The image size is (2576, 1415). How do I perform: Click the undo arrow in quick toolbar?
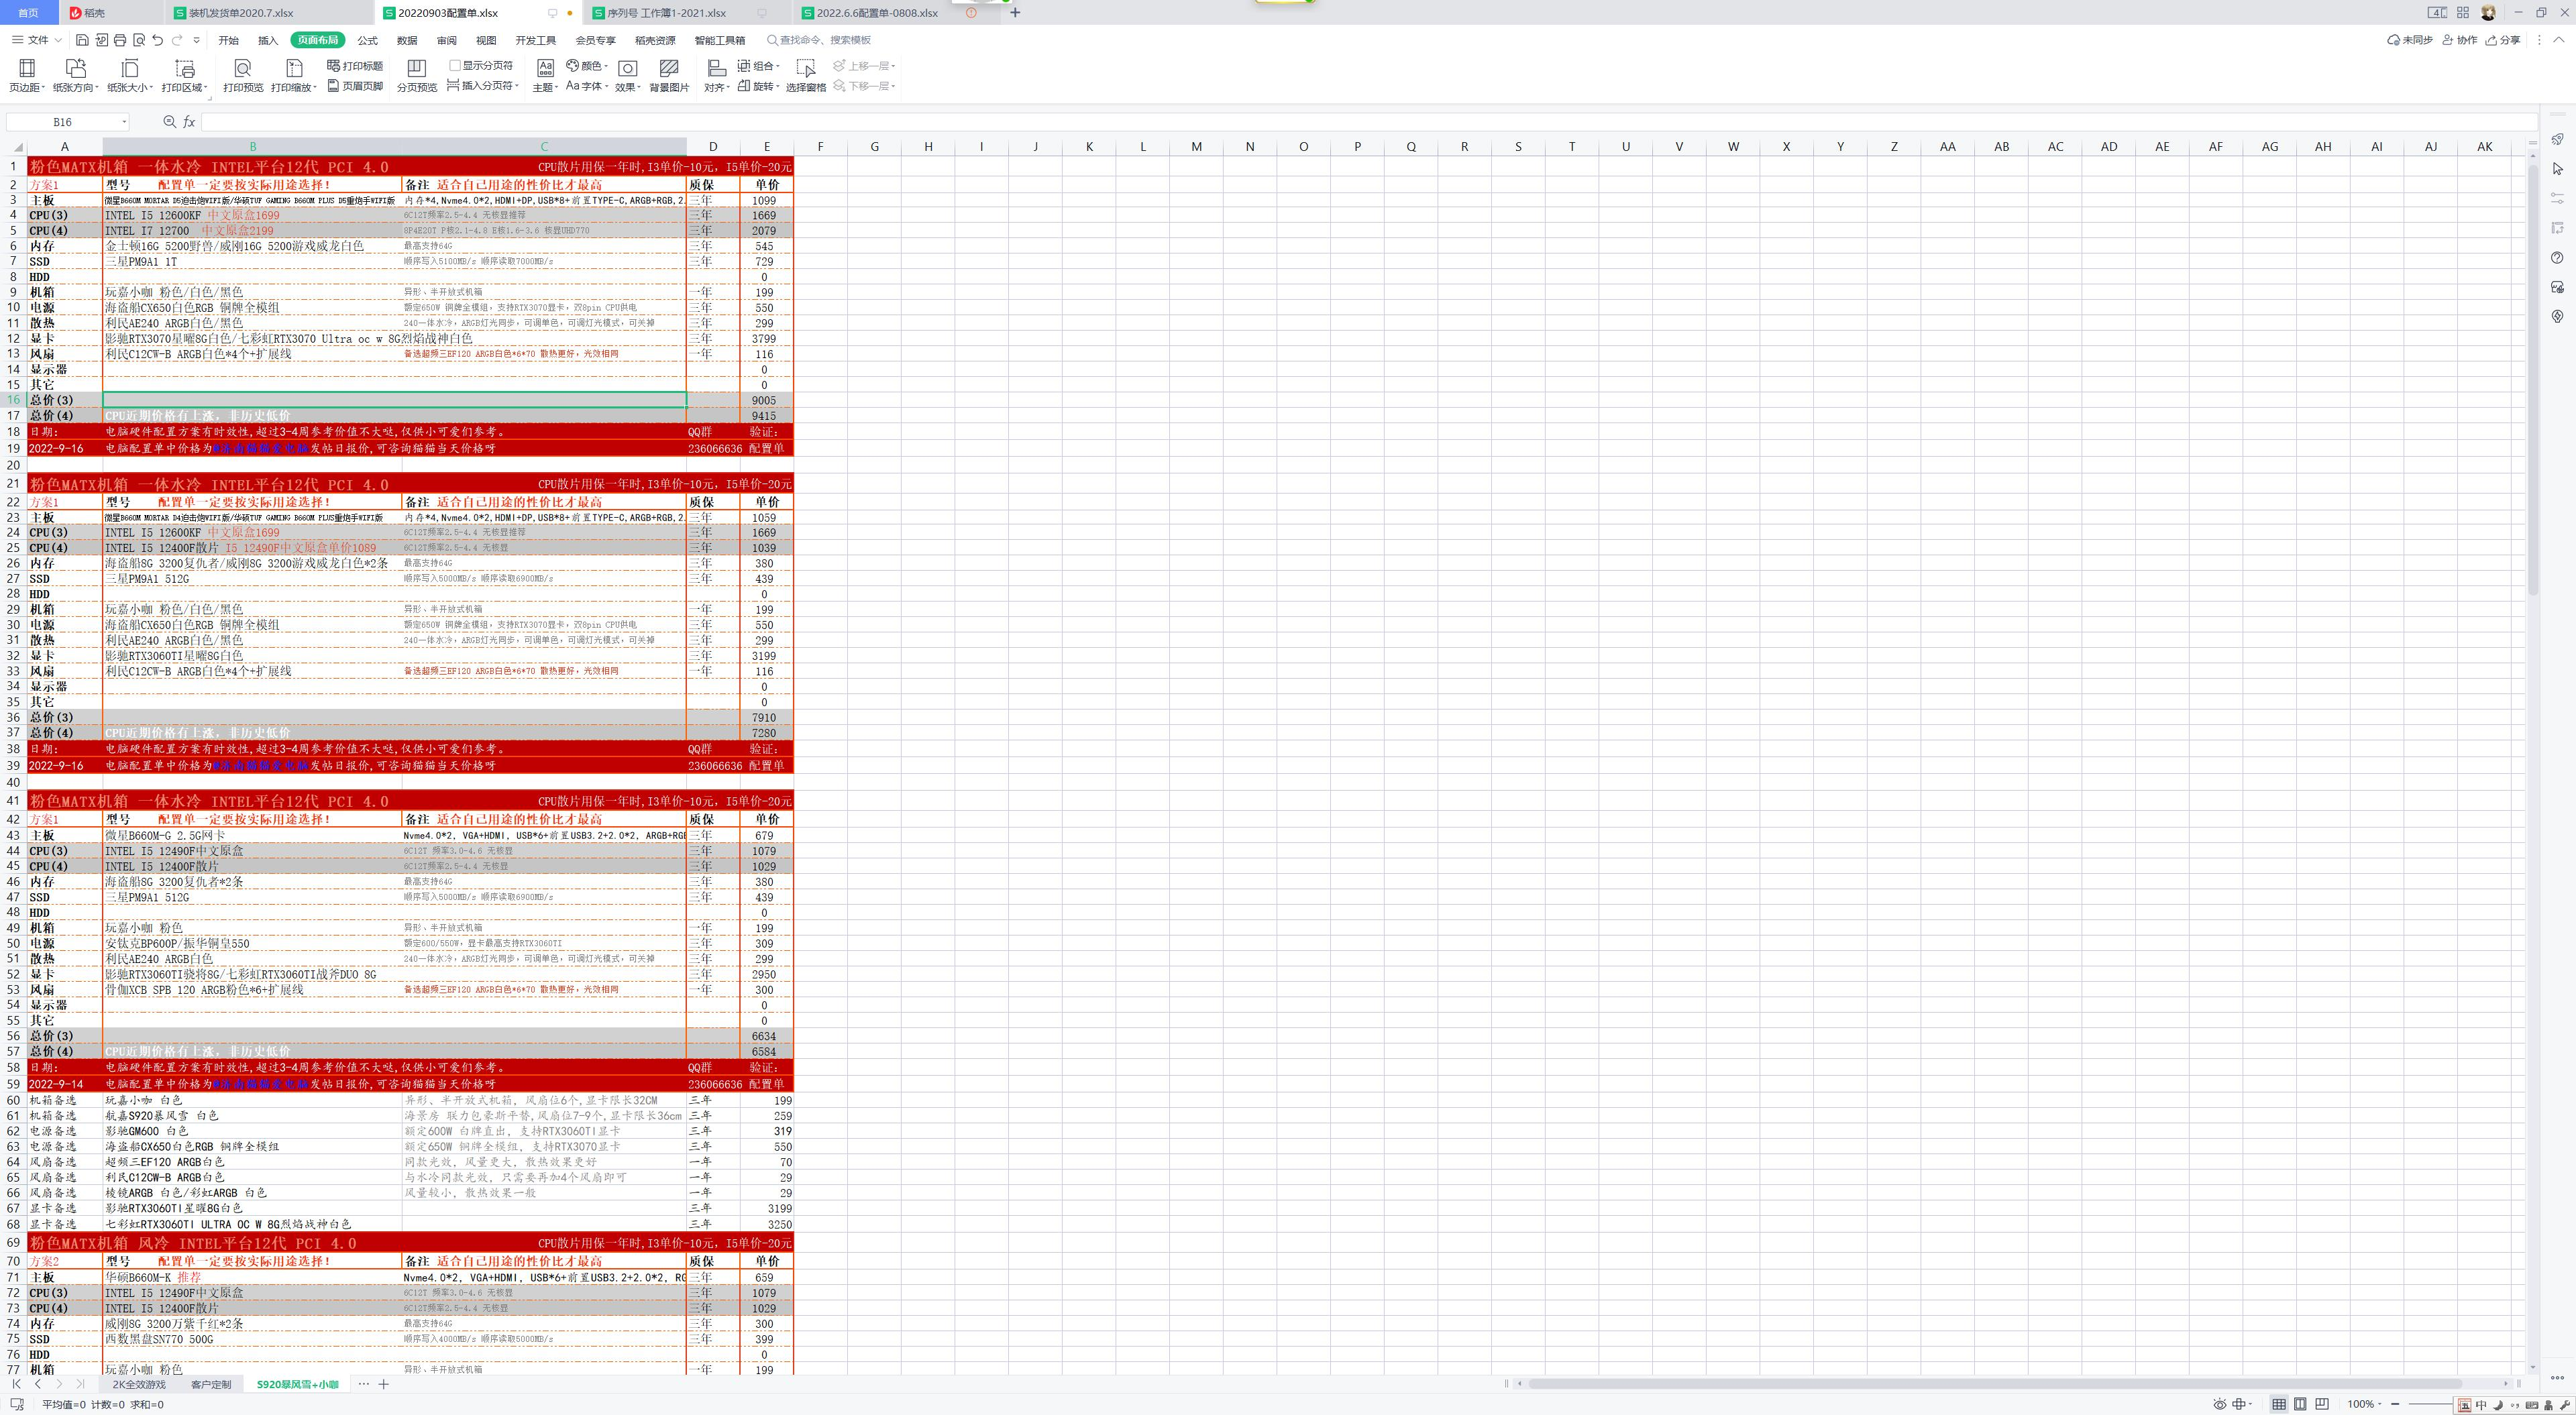click(x=157, y=40)
